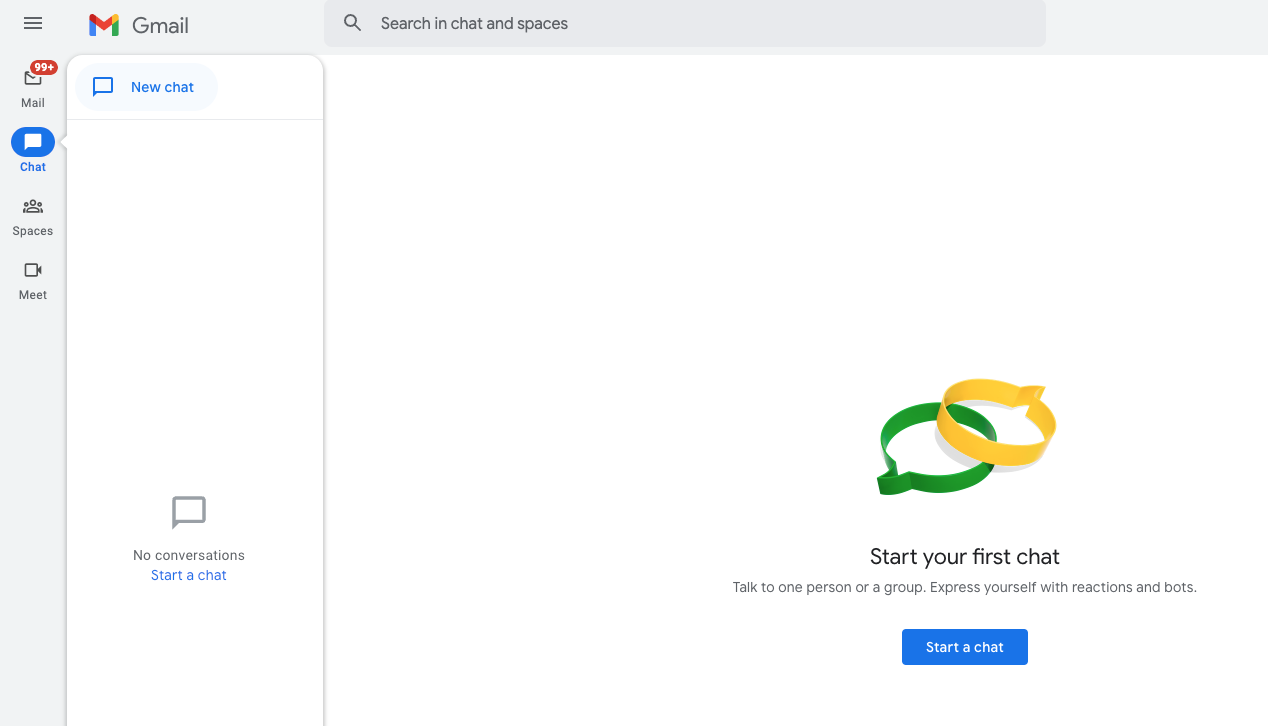The width and height of the screenshot is (1268, 726).
Task: Open Meet from the sidebar
Action: 33,280
